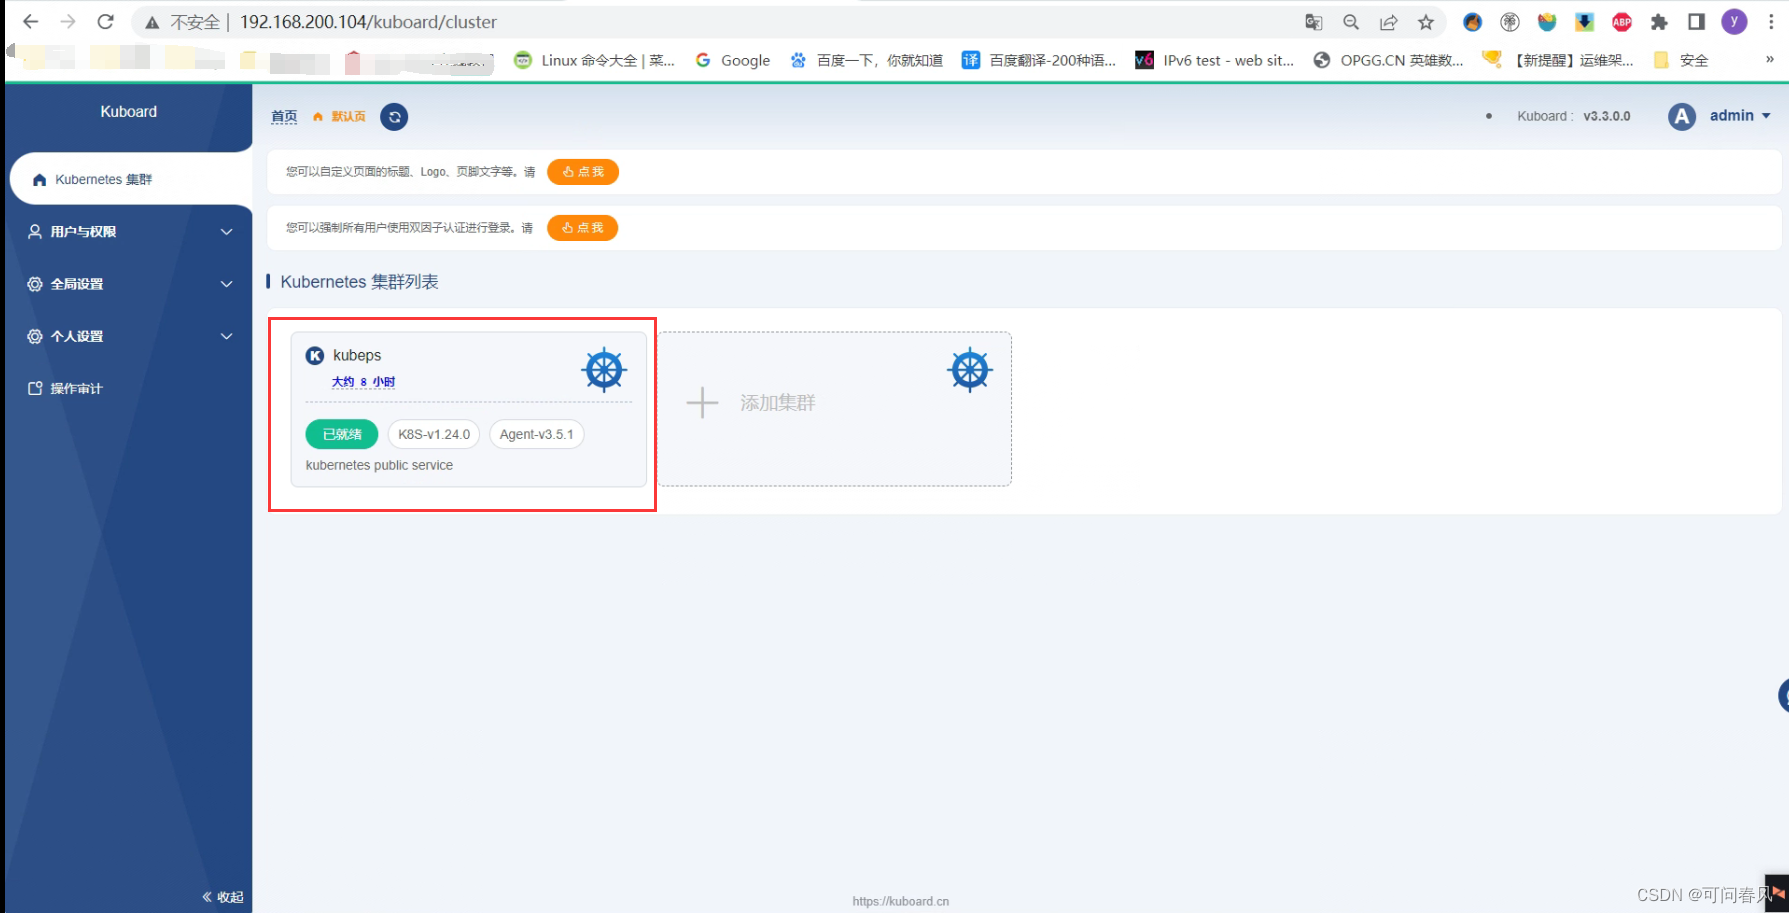Open the admin user dropdown
This screenshot has width=1789, height=913.
(x=1740, y=116)
